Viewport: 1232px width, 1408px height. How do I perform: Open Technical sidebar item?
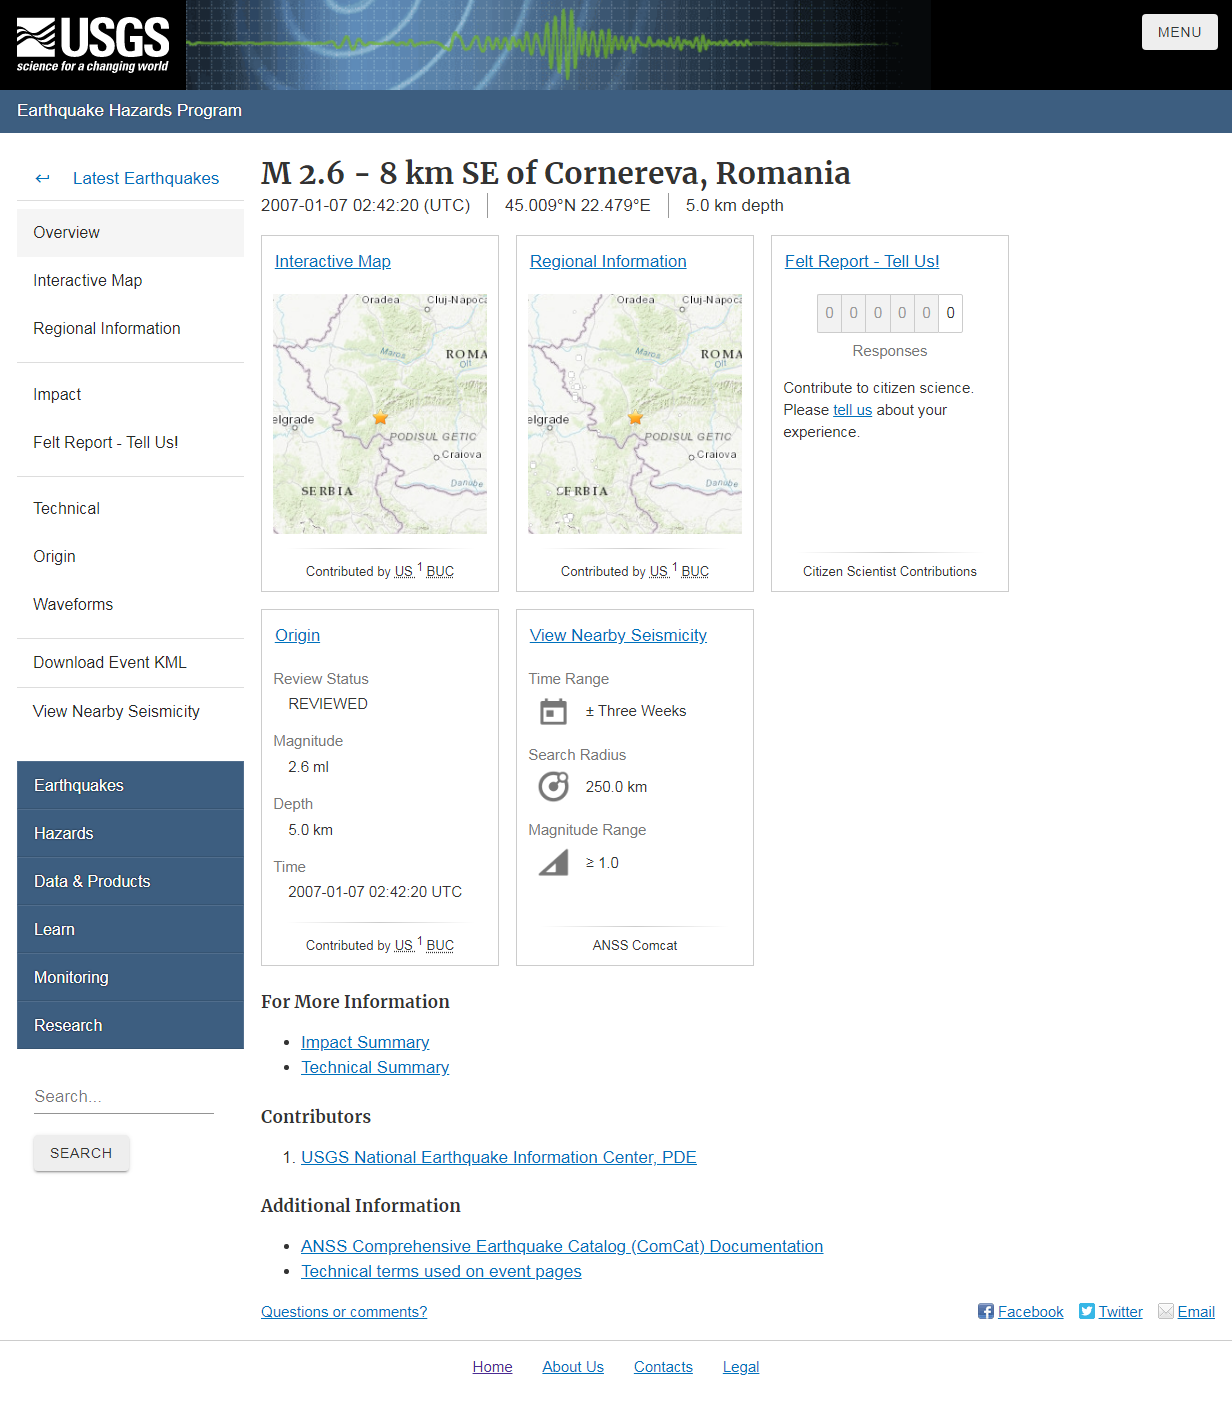[x=130, y=508]
